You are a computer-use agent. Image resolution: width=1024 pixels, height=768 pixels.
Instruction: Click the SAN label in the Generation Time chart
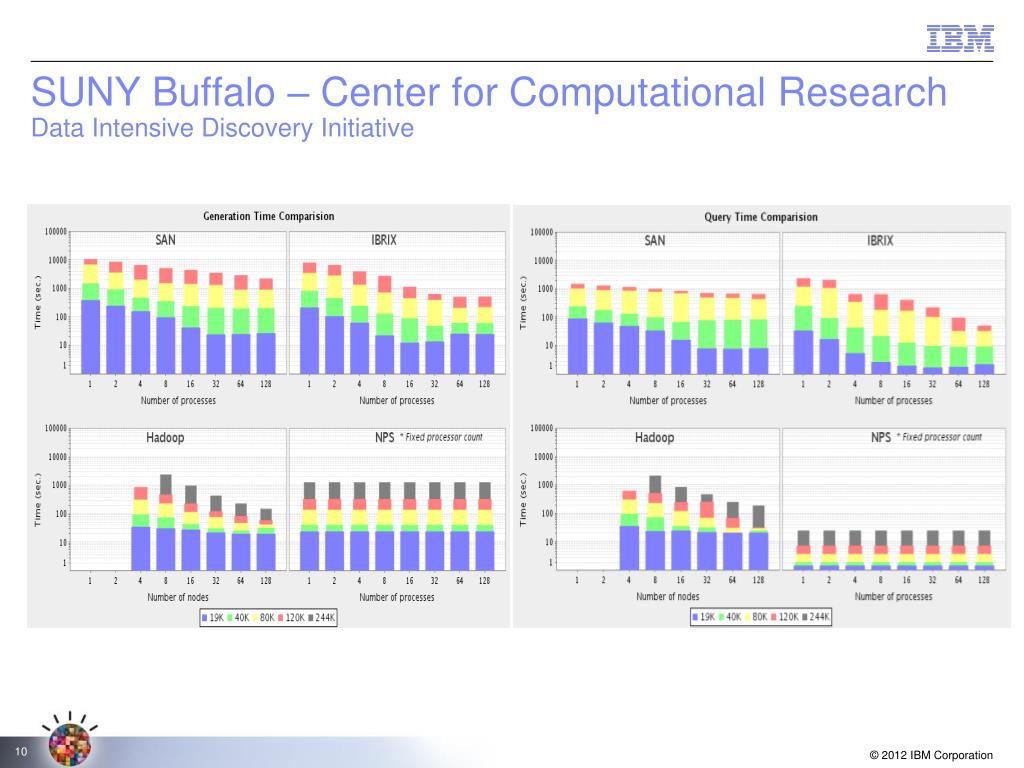point(165,240)
